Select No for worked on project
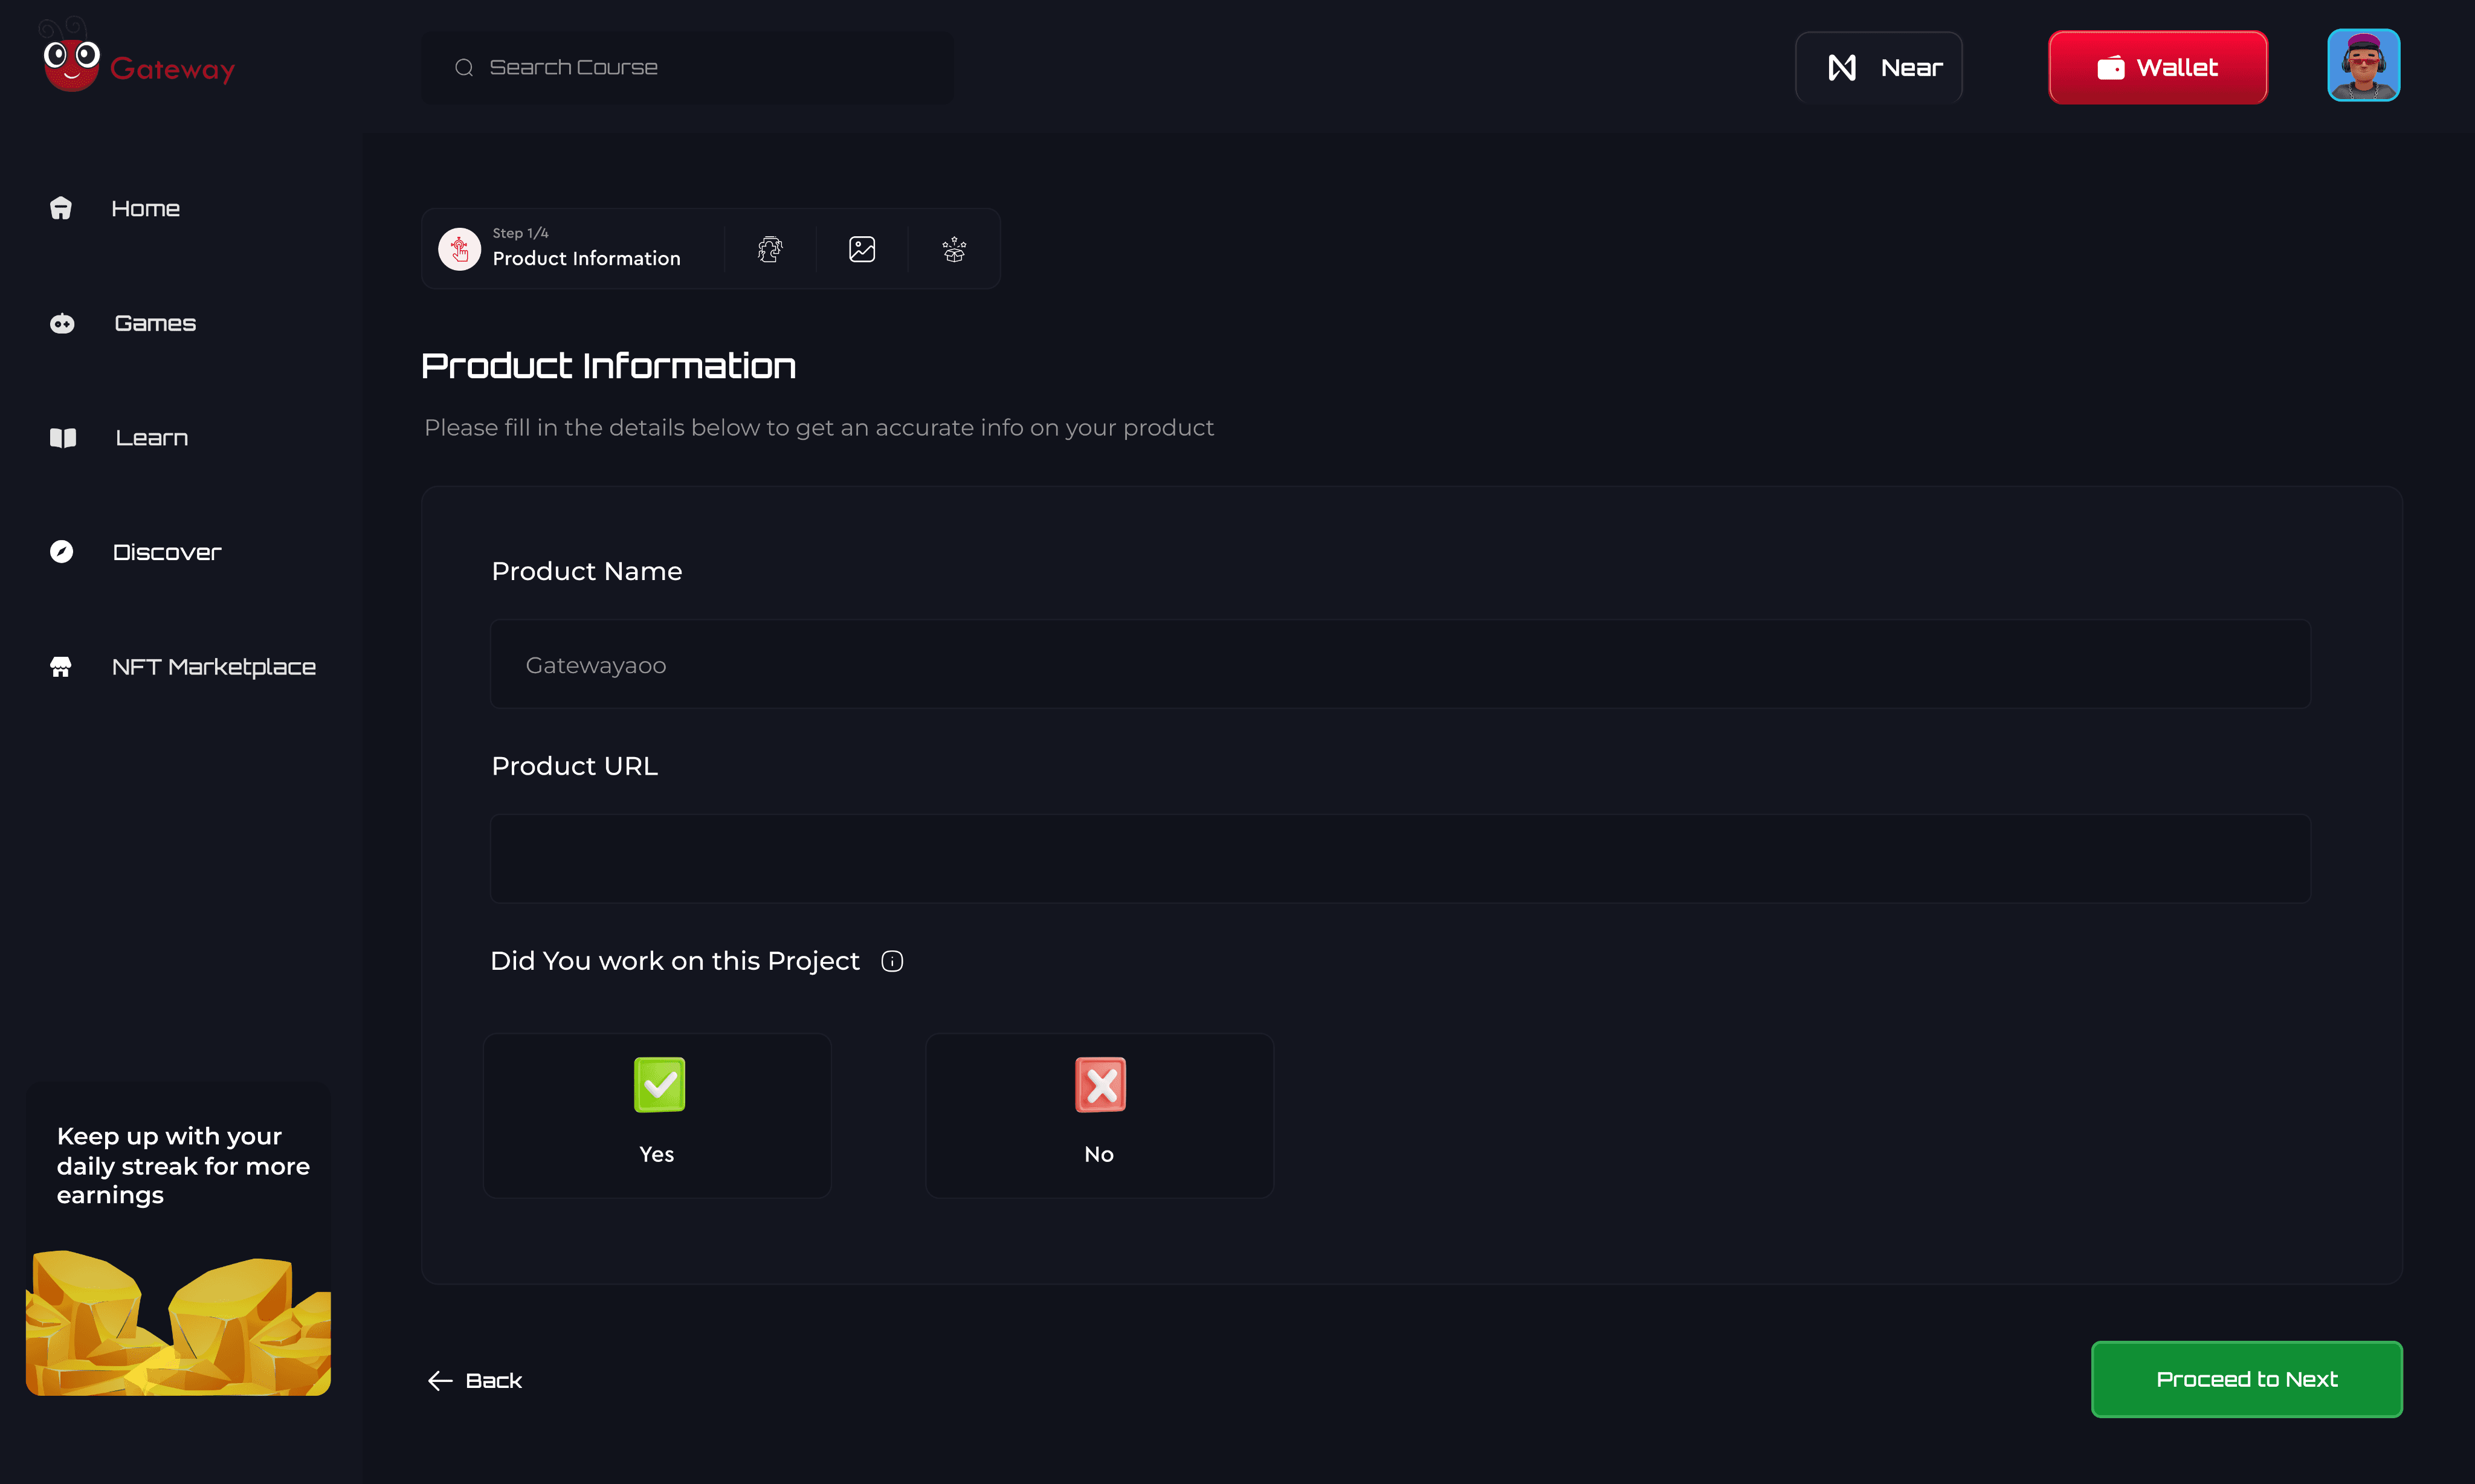This screenshot has height=1484, width=2475. (1099, 1115)
